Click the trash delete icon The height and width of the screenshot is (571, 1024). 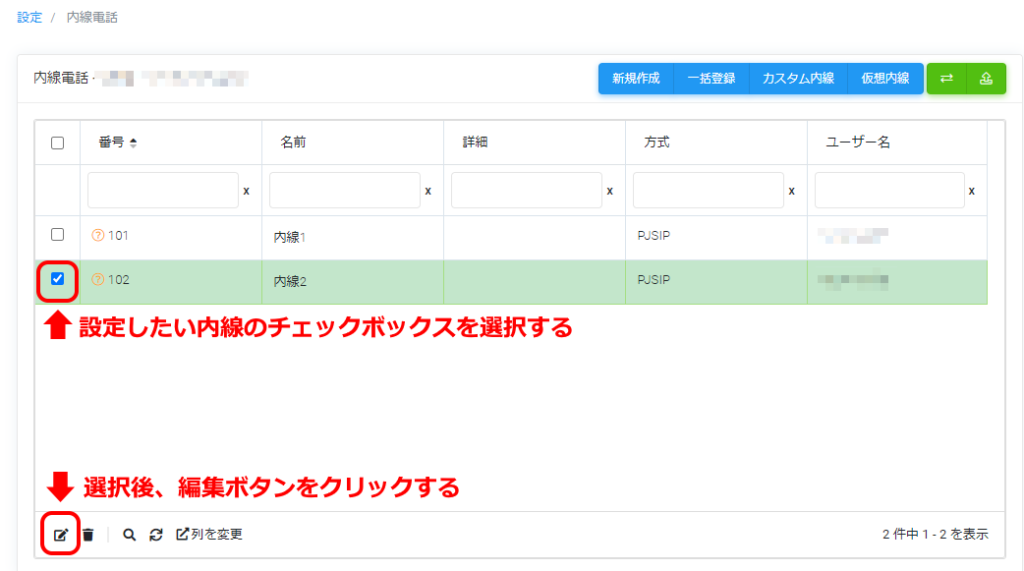88,535
